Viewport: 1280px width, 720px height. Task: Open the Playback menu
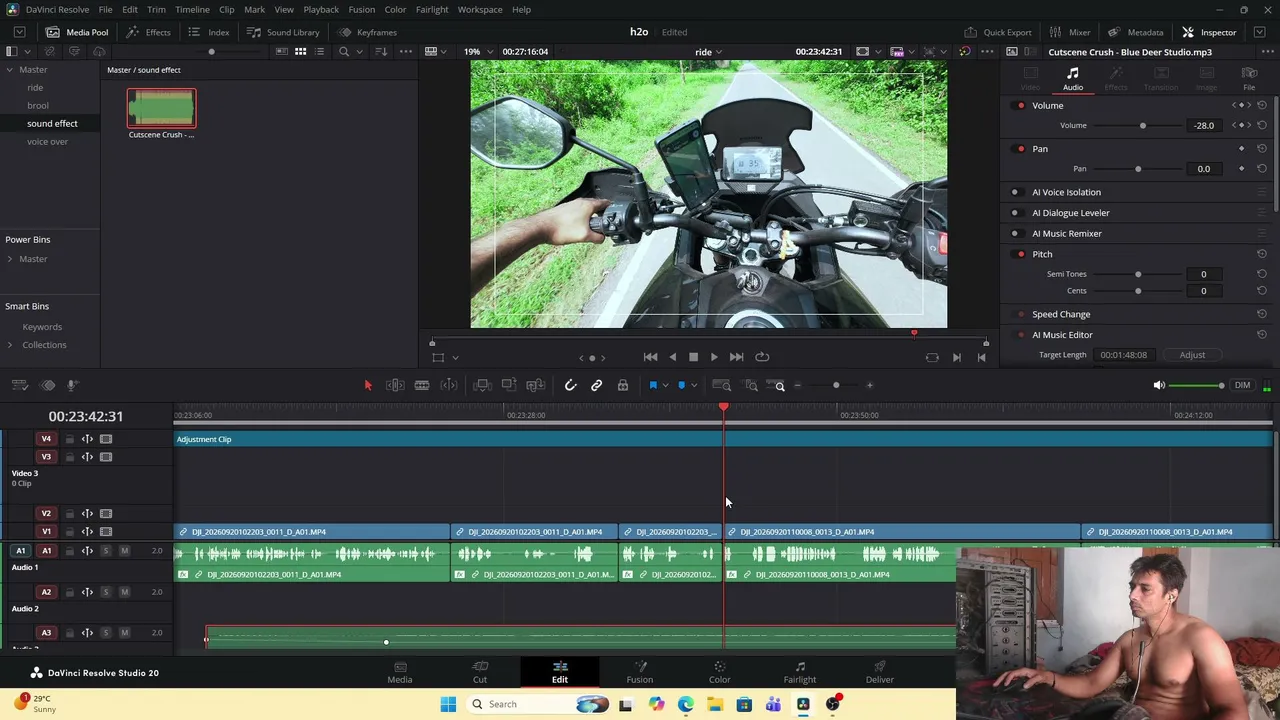tap(321, 9)
